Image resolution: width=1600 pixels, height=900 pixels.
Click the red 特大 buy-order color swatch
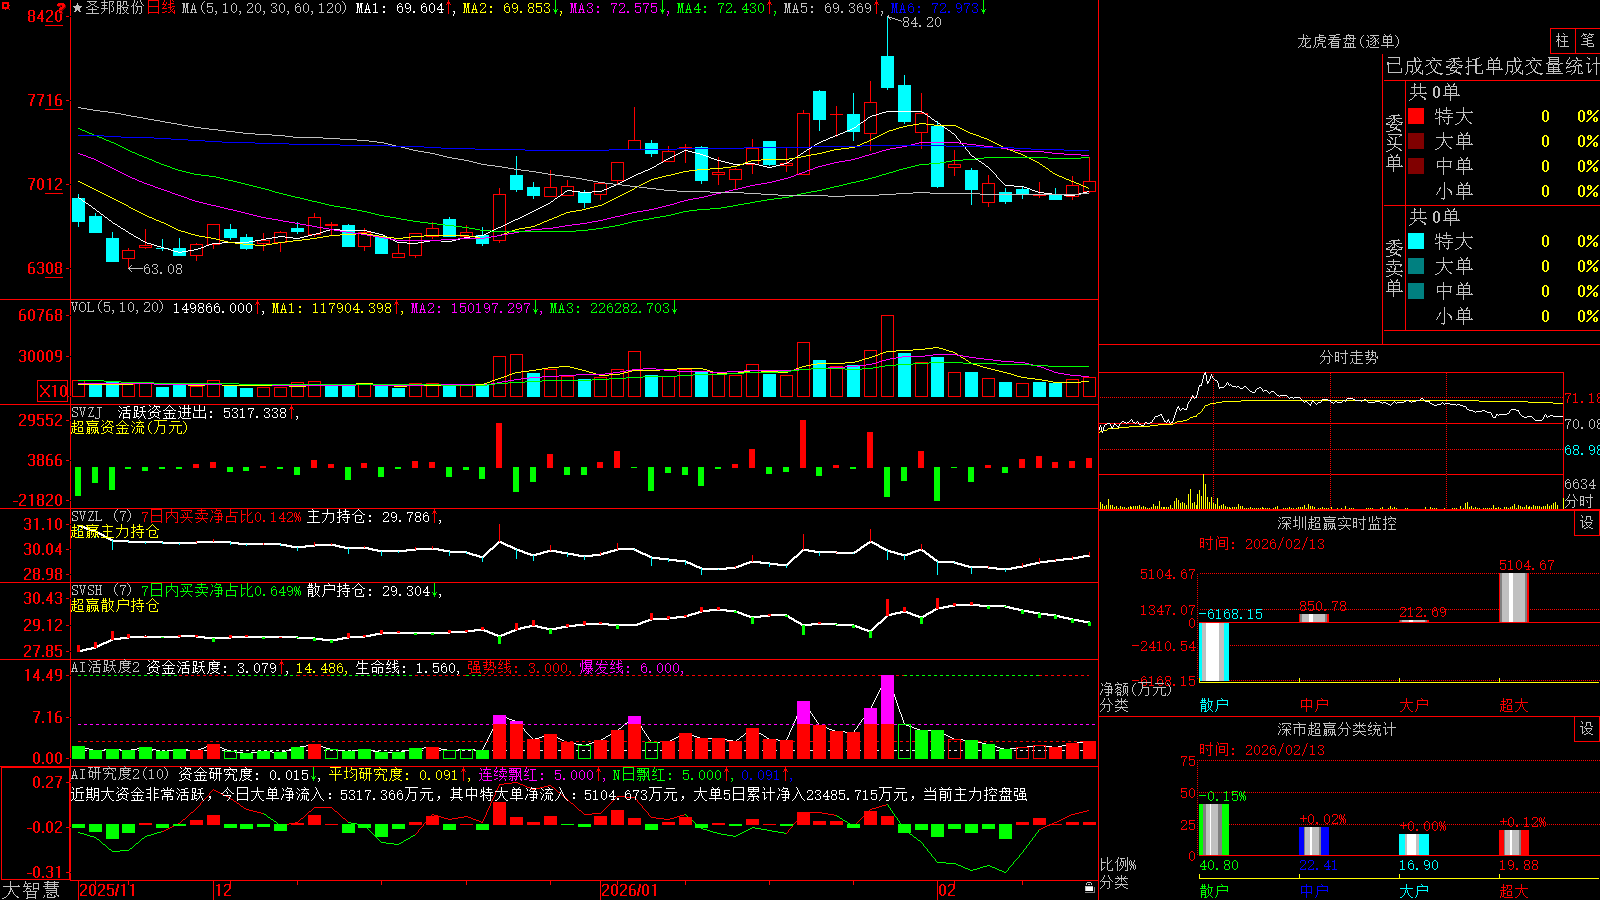(1416, 116)
